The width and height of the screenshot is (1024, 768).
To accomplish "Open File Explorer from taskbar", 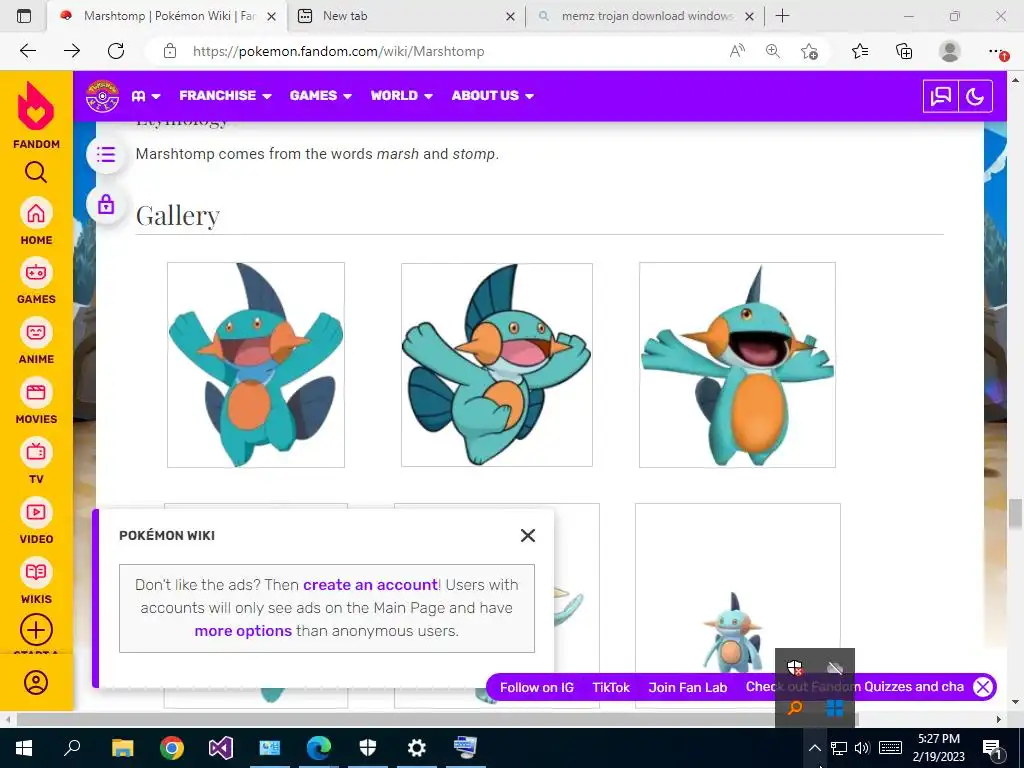I will pos(122,748).
